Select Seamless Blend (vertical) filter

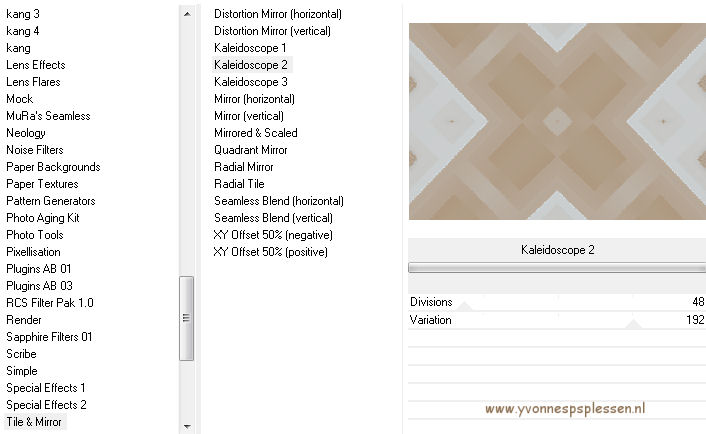coord(273,218)
